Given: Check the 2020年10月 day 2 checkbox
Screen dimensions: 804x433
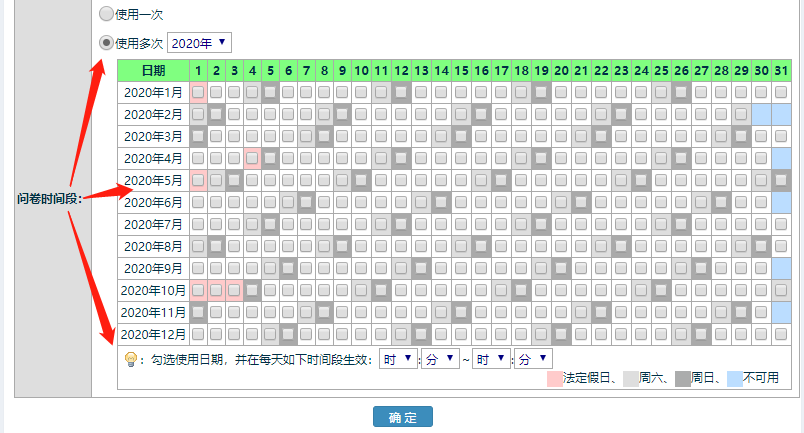Looking at the screenshot, I should pyautogui.click(x=216, y=290).
